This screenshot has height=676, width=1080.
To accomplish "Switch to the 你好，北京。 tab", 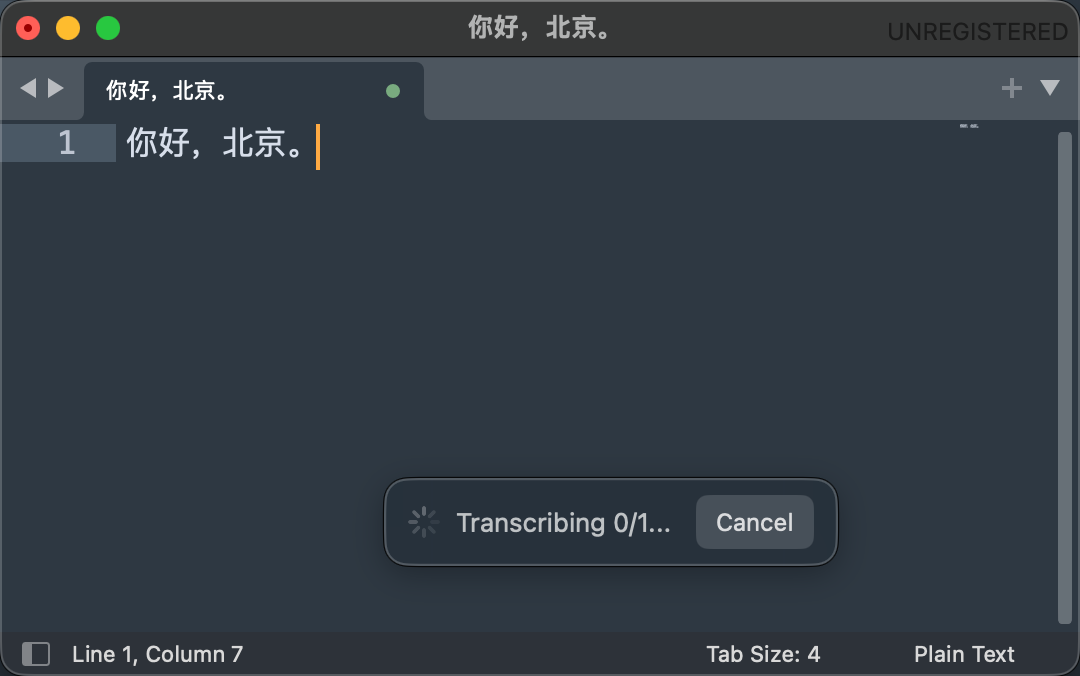I will click(200, 89).
